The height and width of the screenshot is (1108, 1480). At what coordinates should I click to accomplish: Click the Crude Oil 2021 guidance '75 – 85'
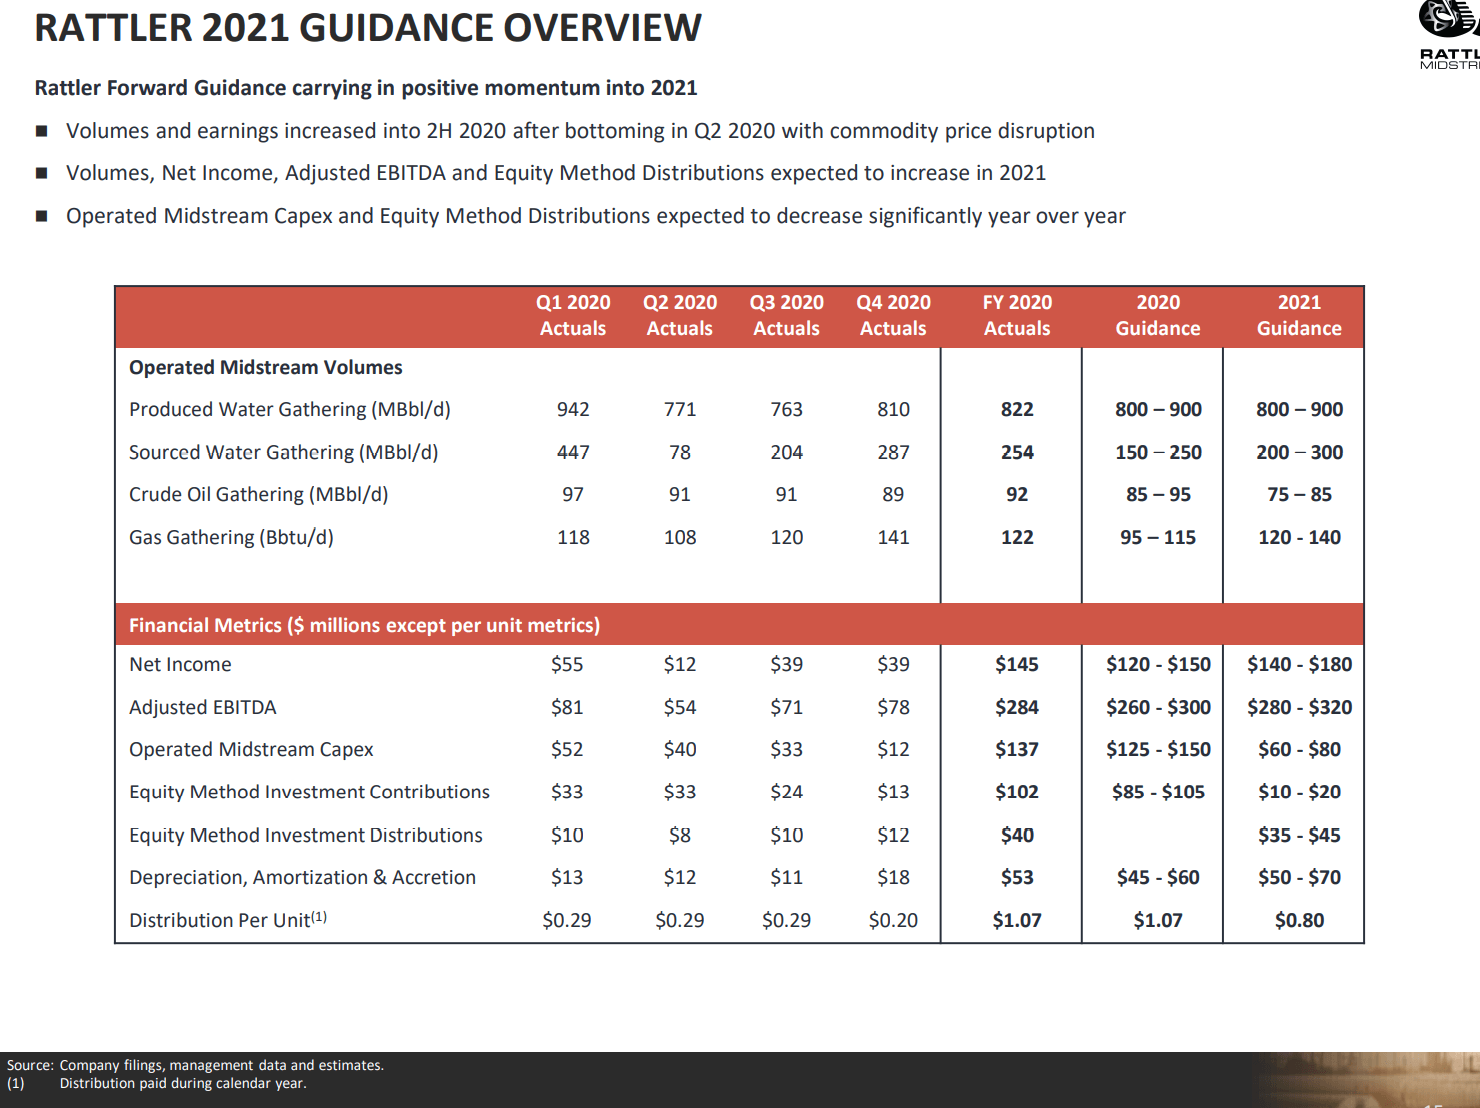(x=1299, y=495)
